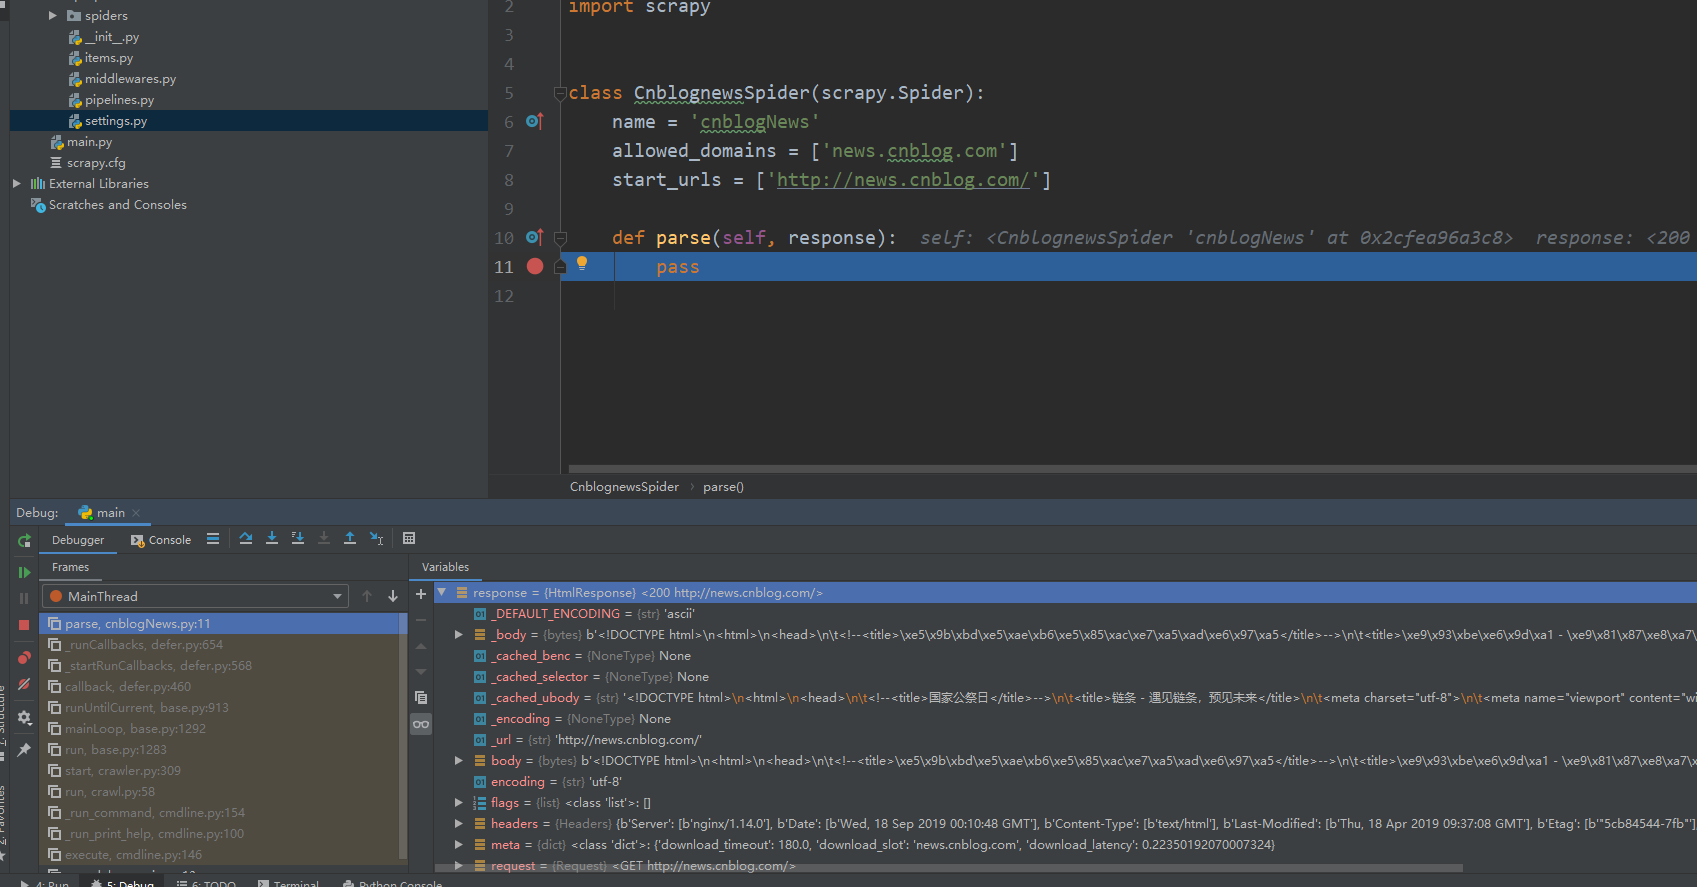Select frame parse, cnblogNews.py:11

point(220,623)
